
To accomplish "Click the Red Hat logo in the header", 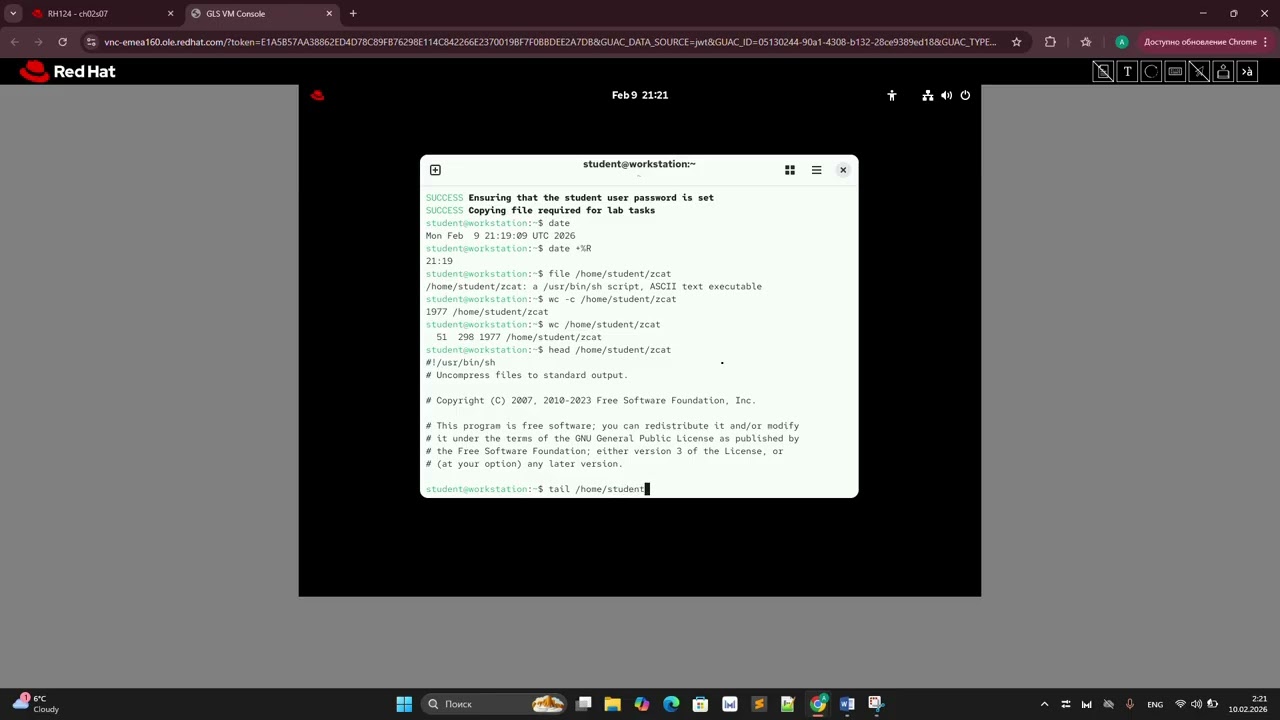I will [x=67, y=71].
